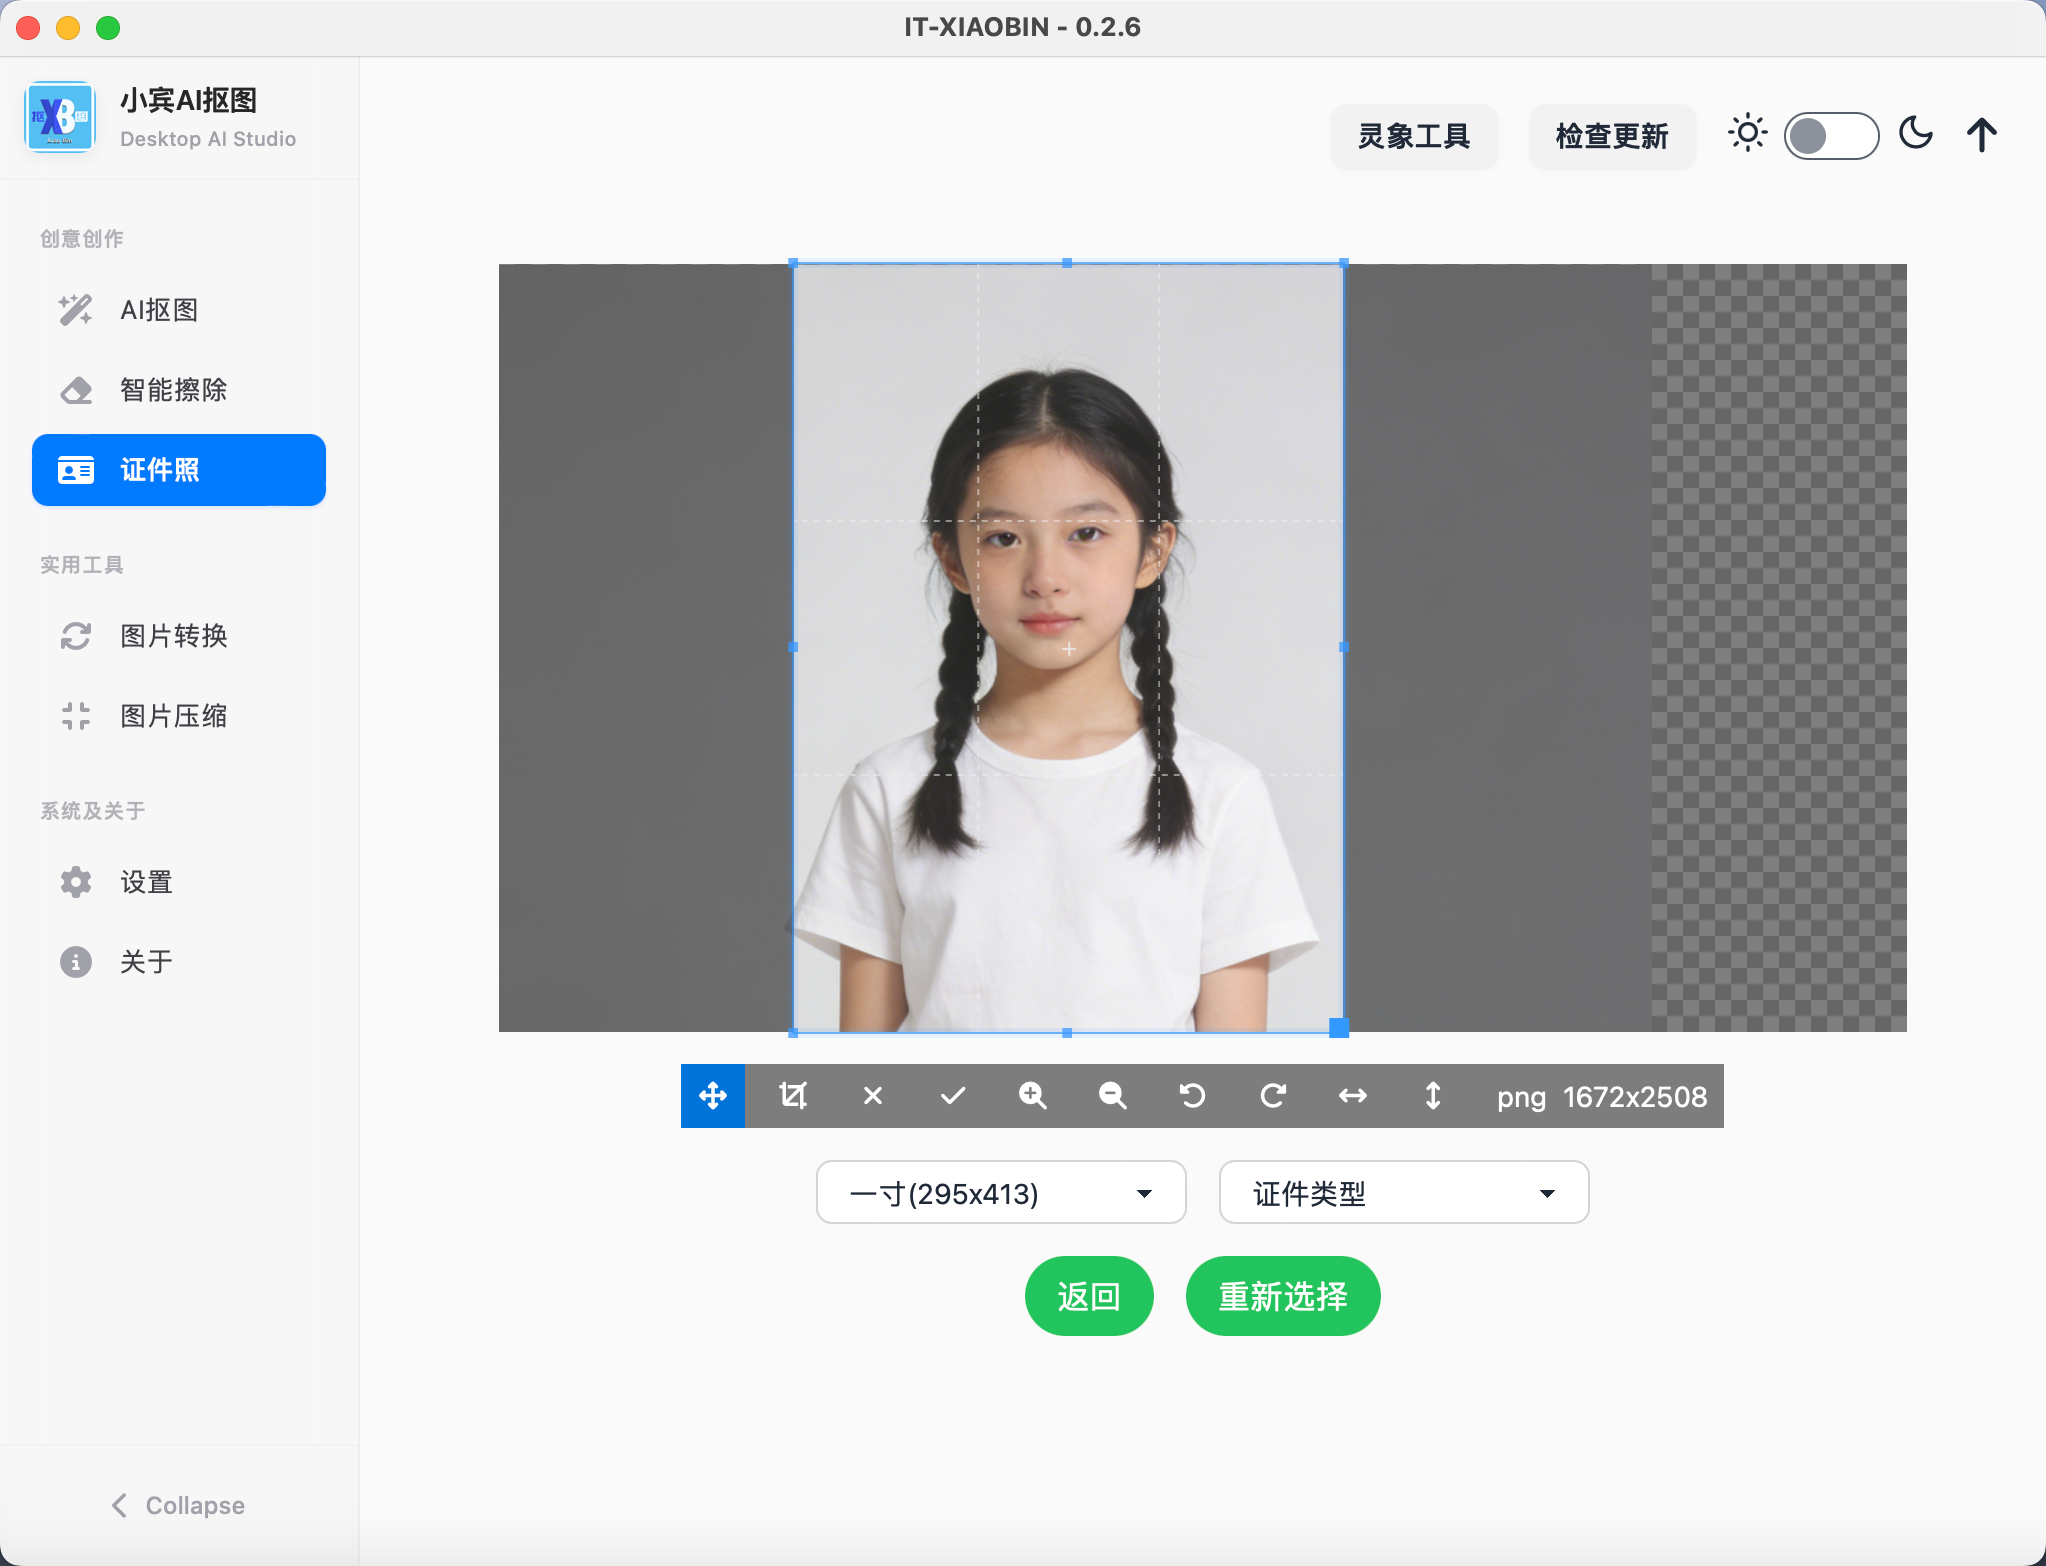Click the green 返回 button

[x=1089, y=1296]
